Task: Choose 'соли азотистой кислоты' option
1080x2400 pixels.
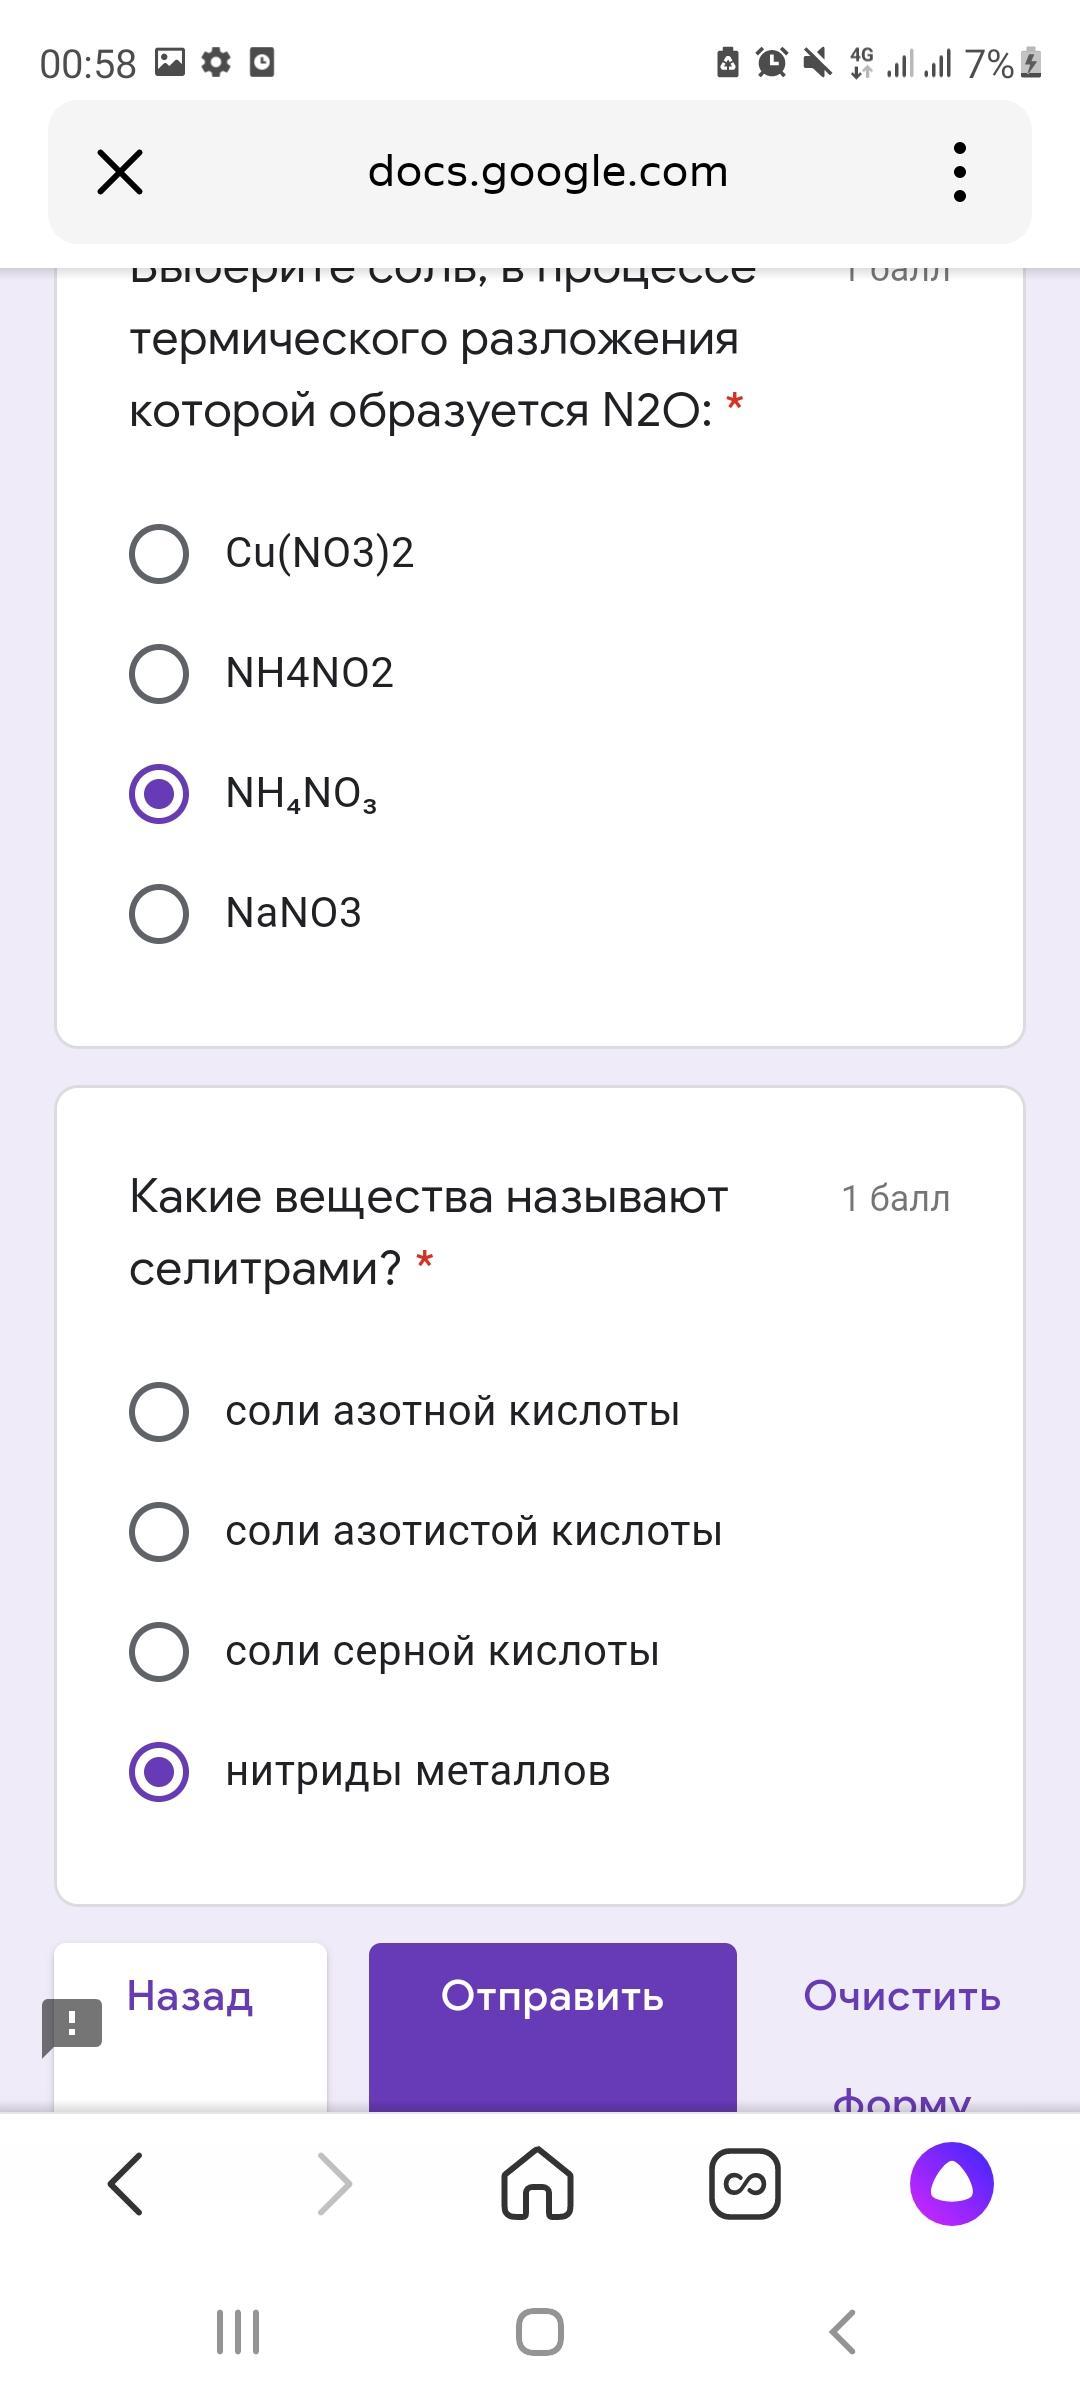Action: pyautogui.click(x=159, y=1531)
